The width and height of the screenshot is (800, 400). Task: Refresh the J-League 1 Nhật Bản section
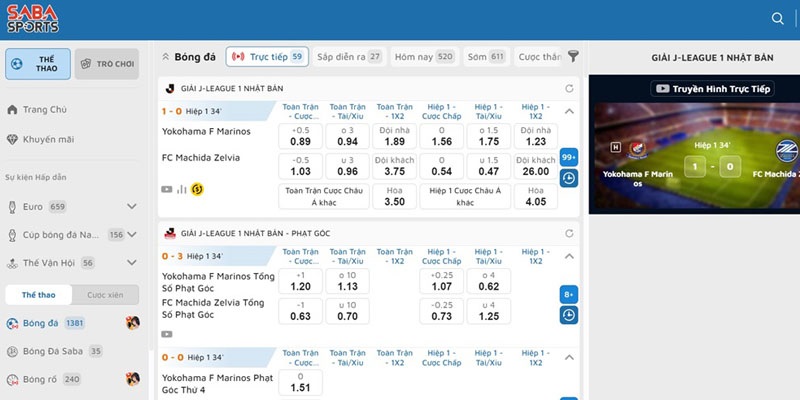tap(569, 89)
